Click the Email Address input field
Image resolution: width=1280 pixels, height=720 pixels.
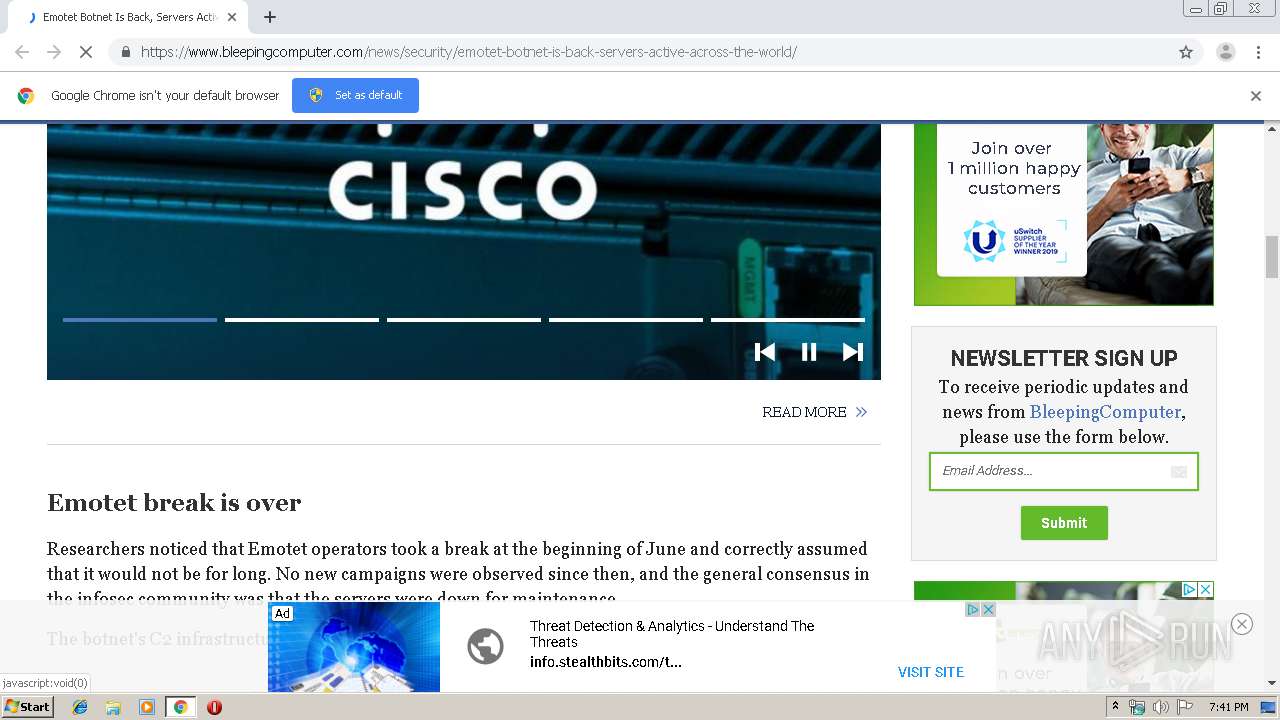click(x=1064, y=471)
